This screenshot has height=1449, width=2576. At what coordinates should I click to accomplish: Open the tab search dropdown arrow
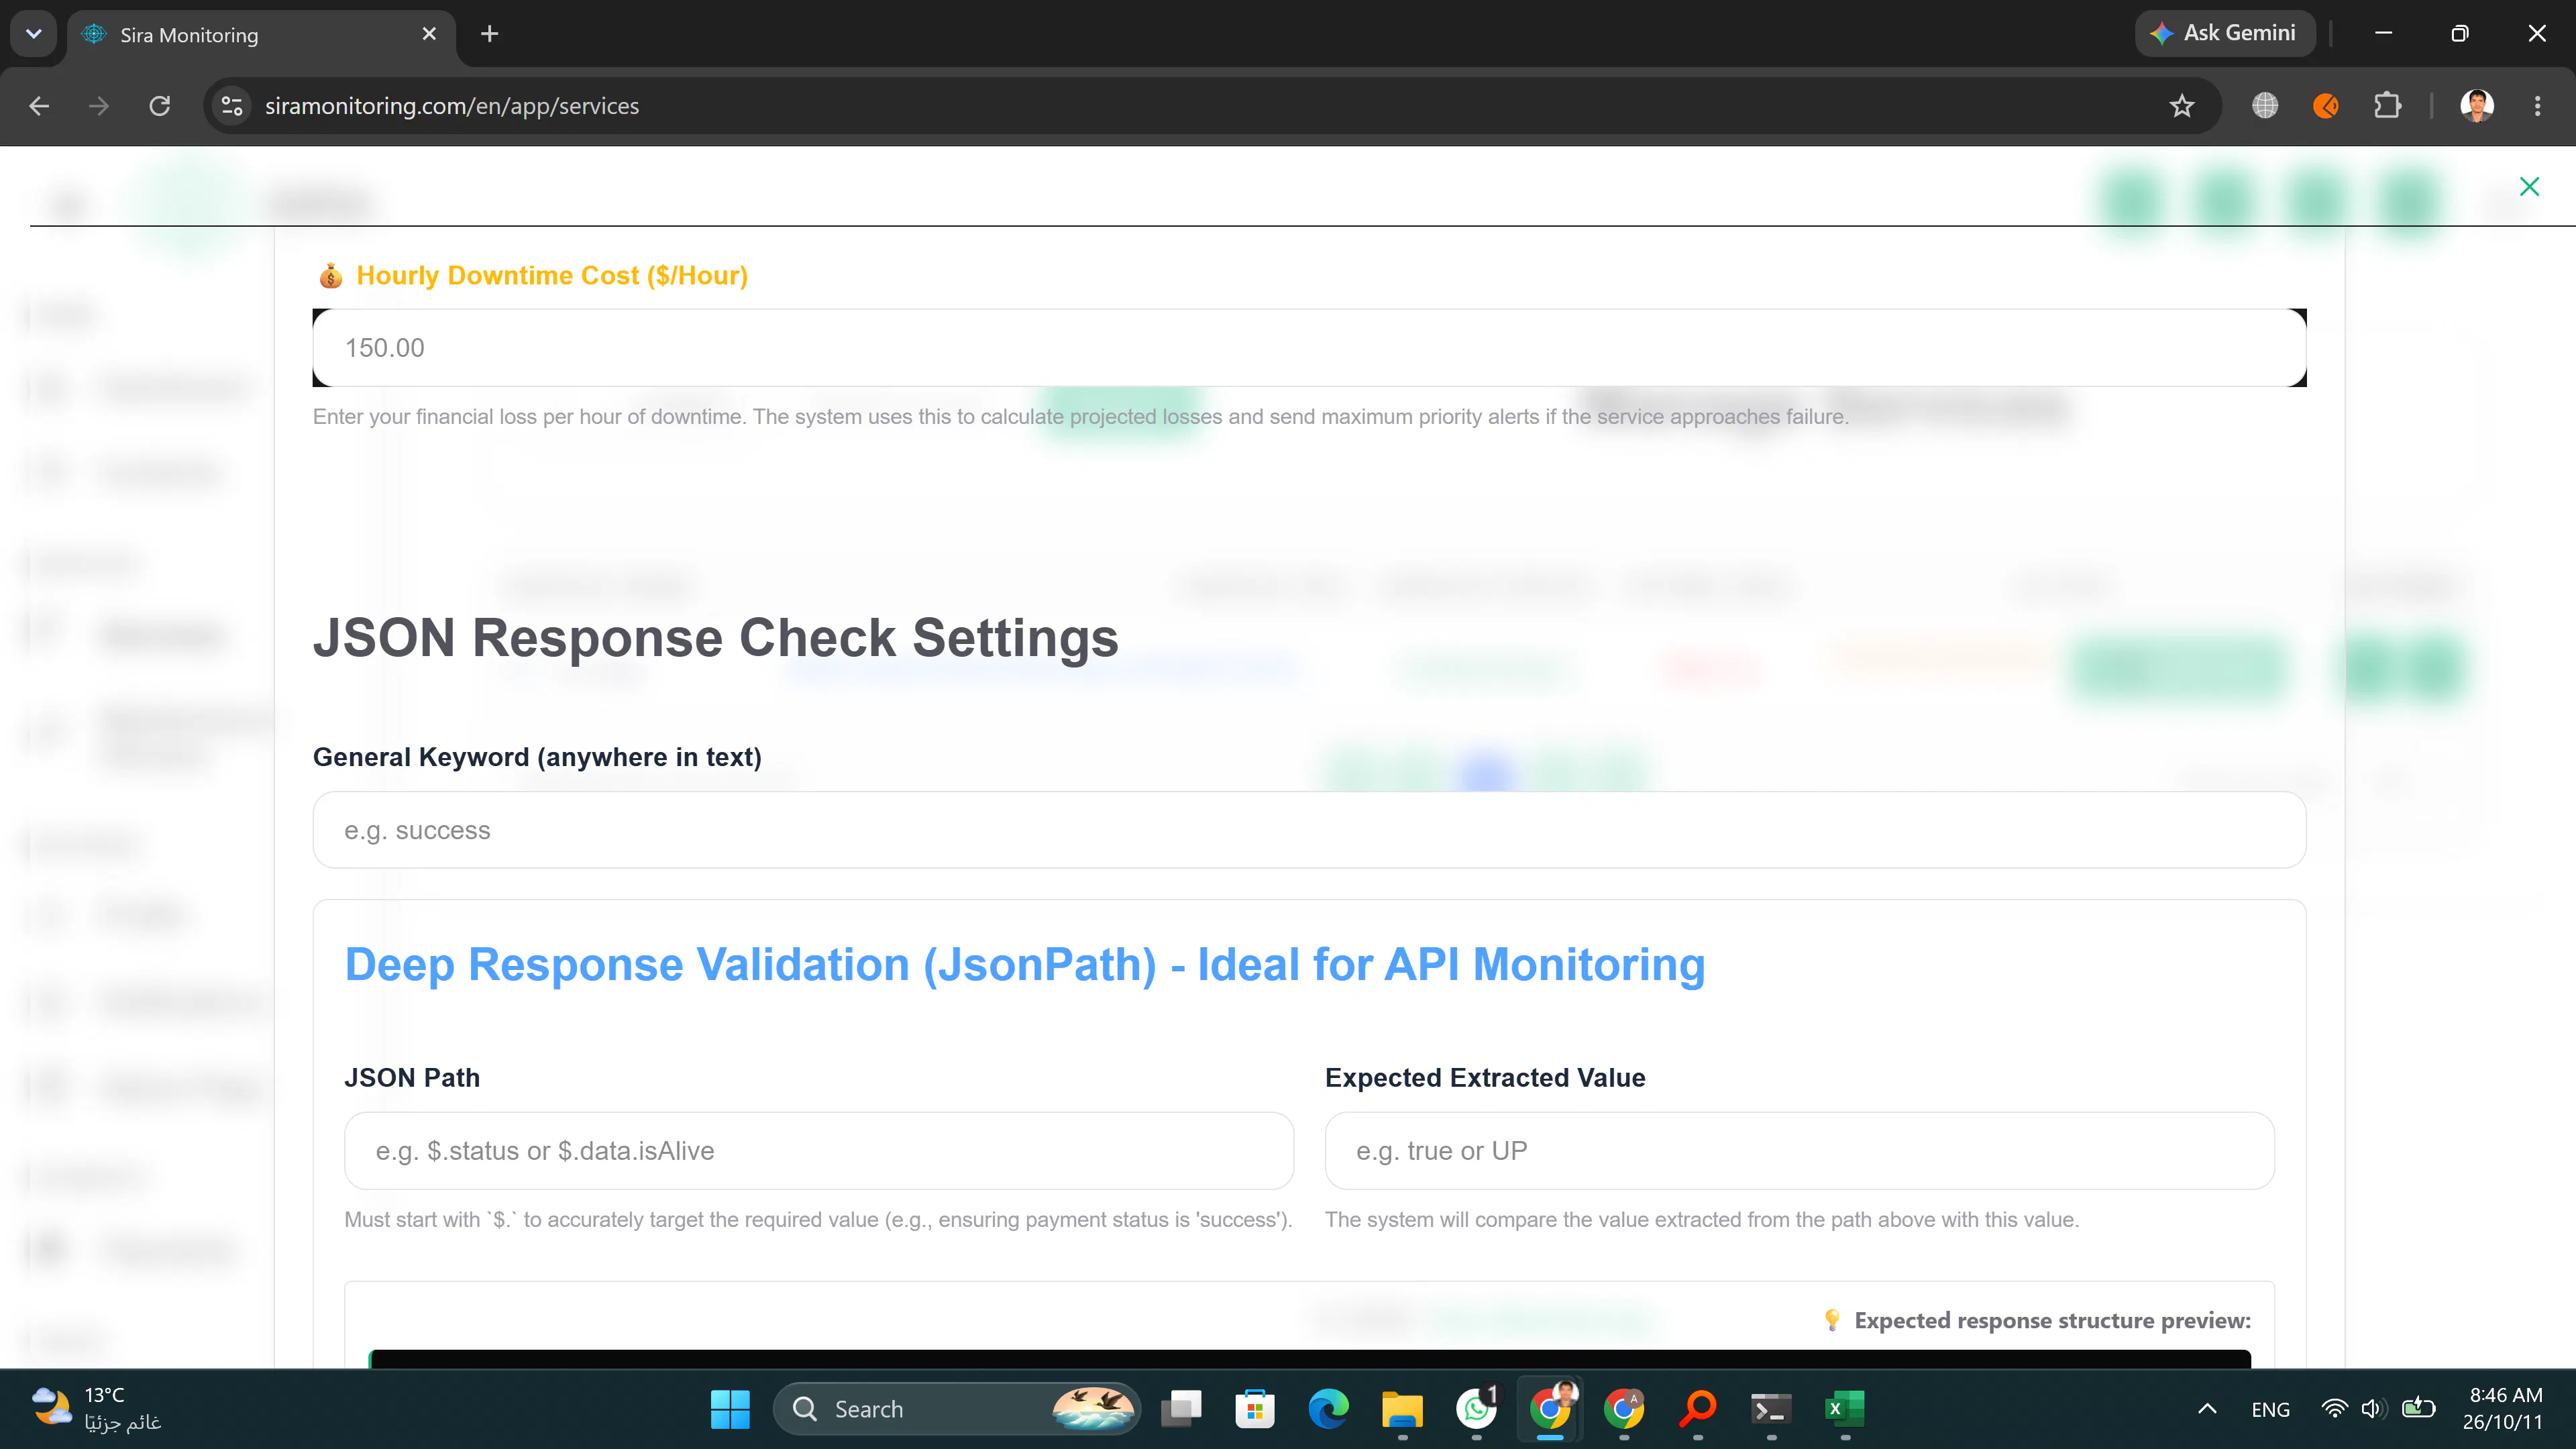34,34
